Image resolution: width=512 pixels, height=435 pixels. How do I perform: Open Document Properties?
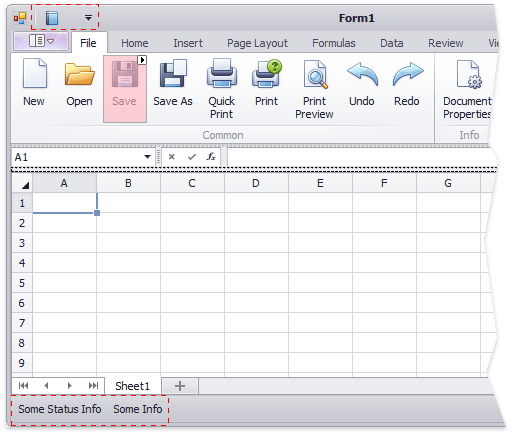(x=467, y=89)
